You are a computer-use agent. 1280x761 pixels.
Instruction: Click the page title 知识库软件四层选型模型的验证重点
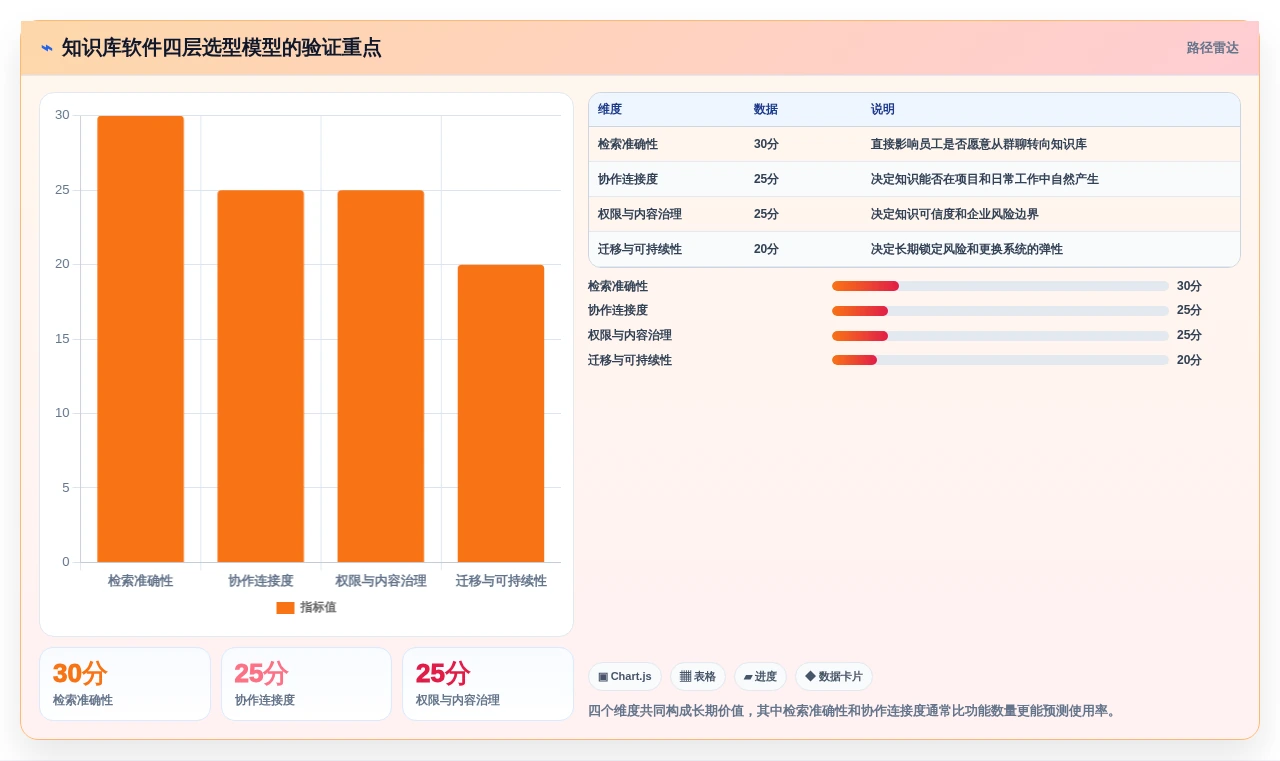coord(221,48)
